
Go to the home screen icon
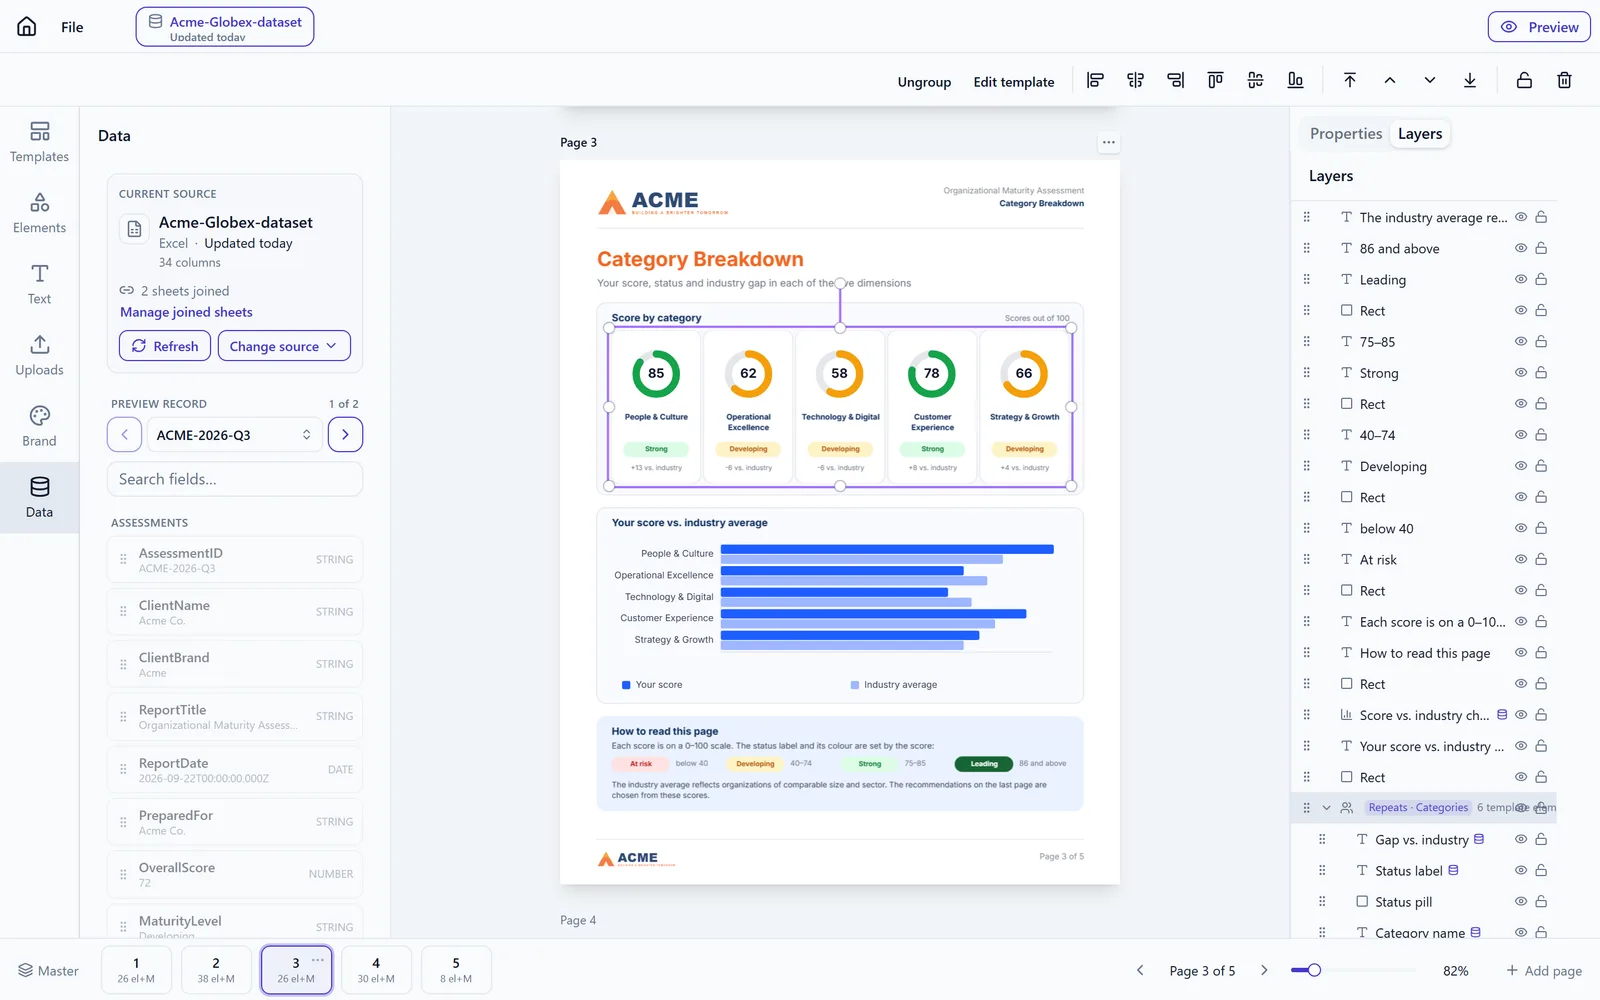click(27, 27)
